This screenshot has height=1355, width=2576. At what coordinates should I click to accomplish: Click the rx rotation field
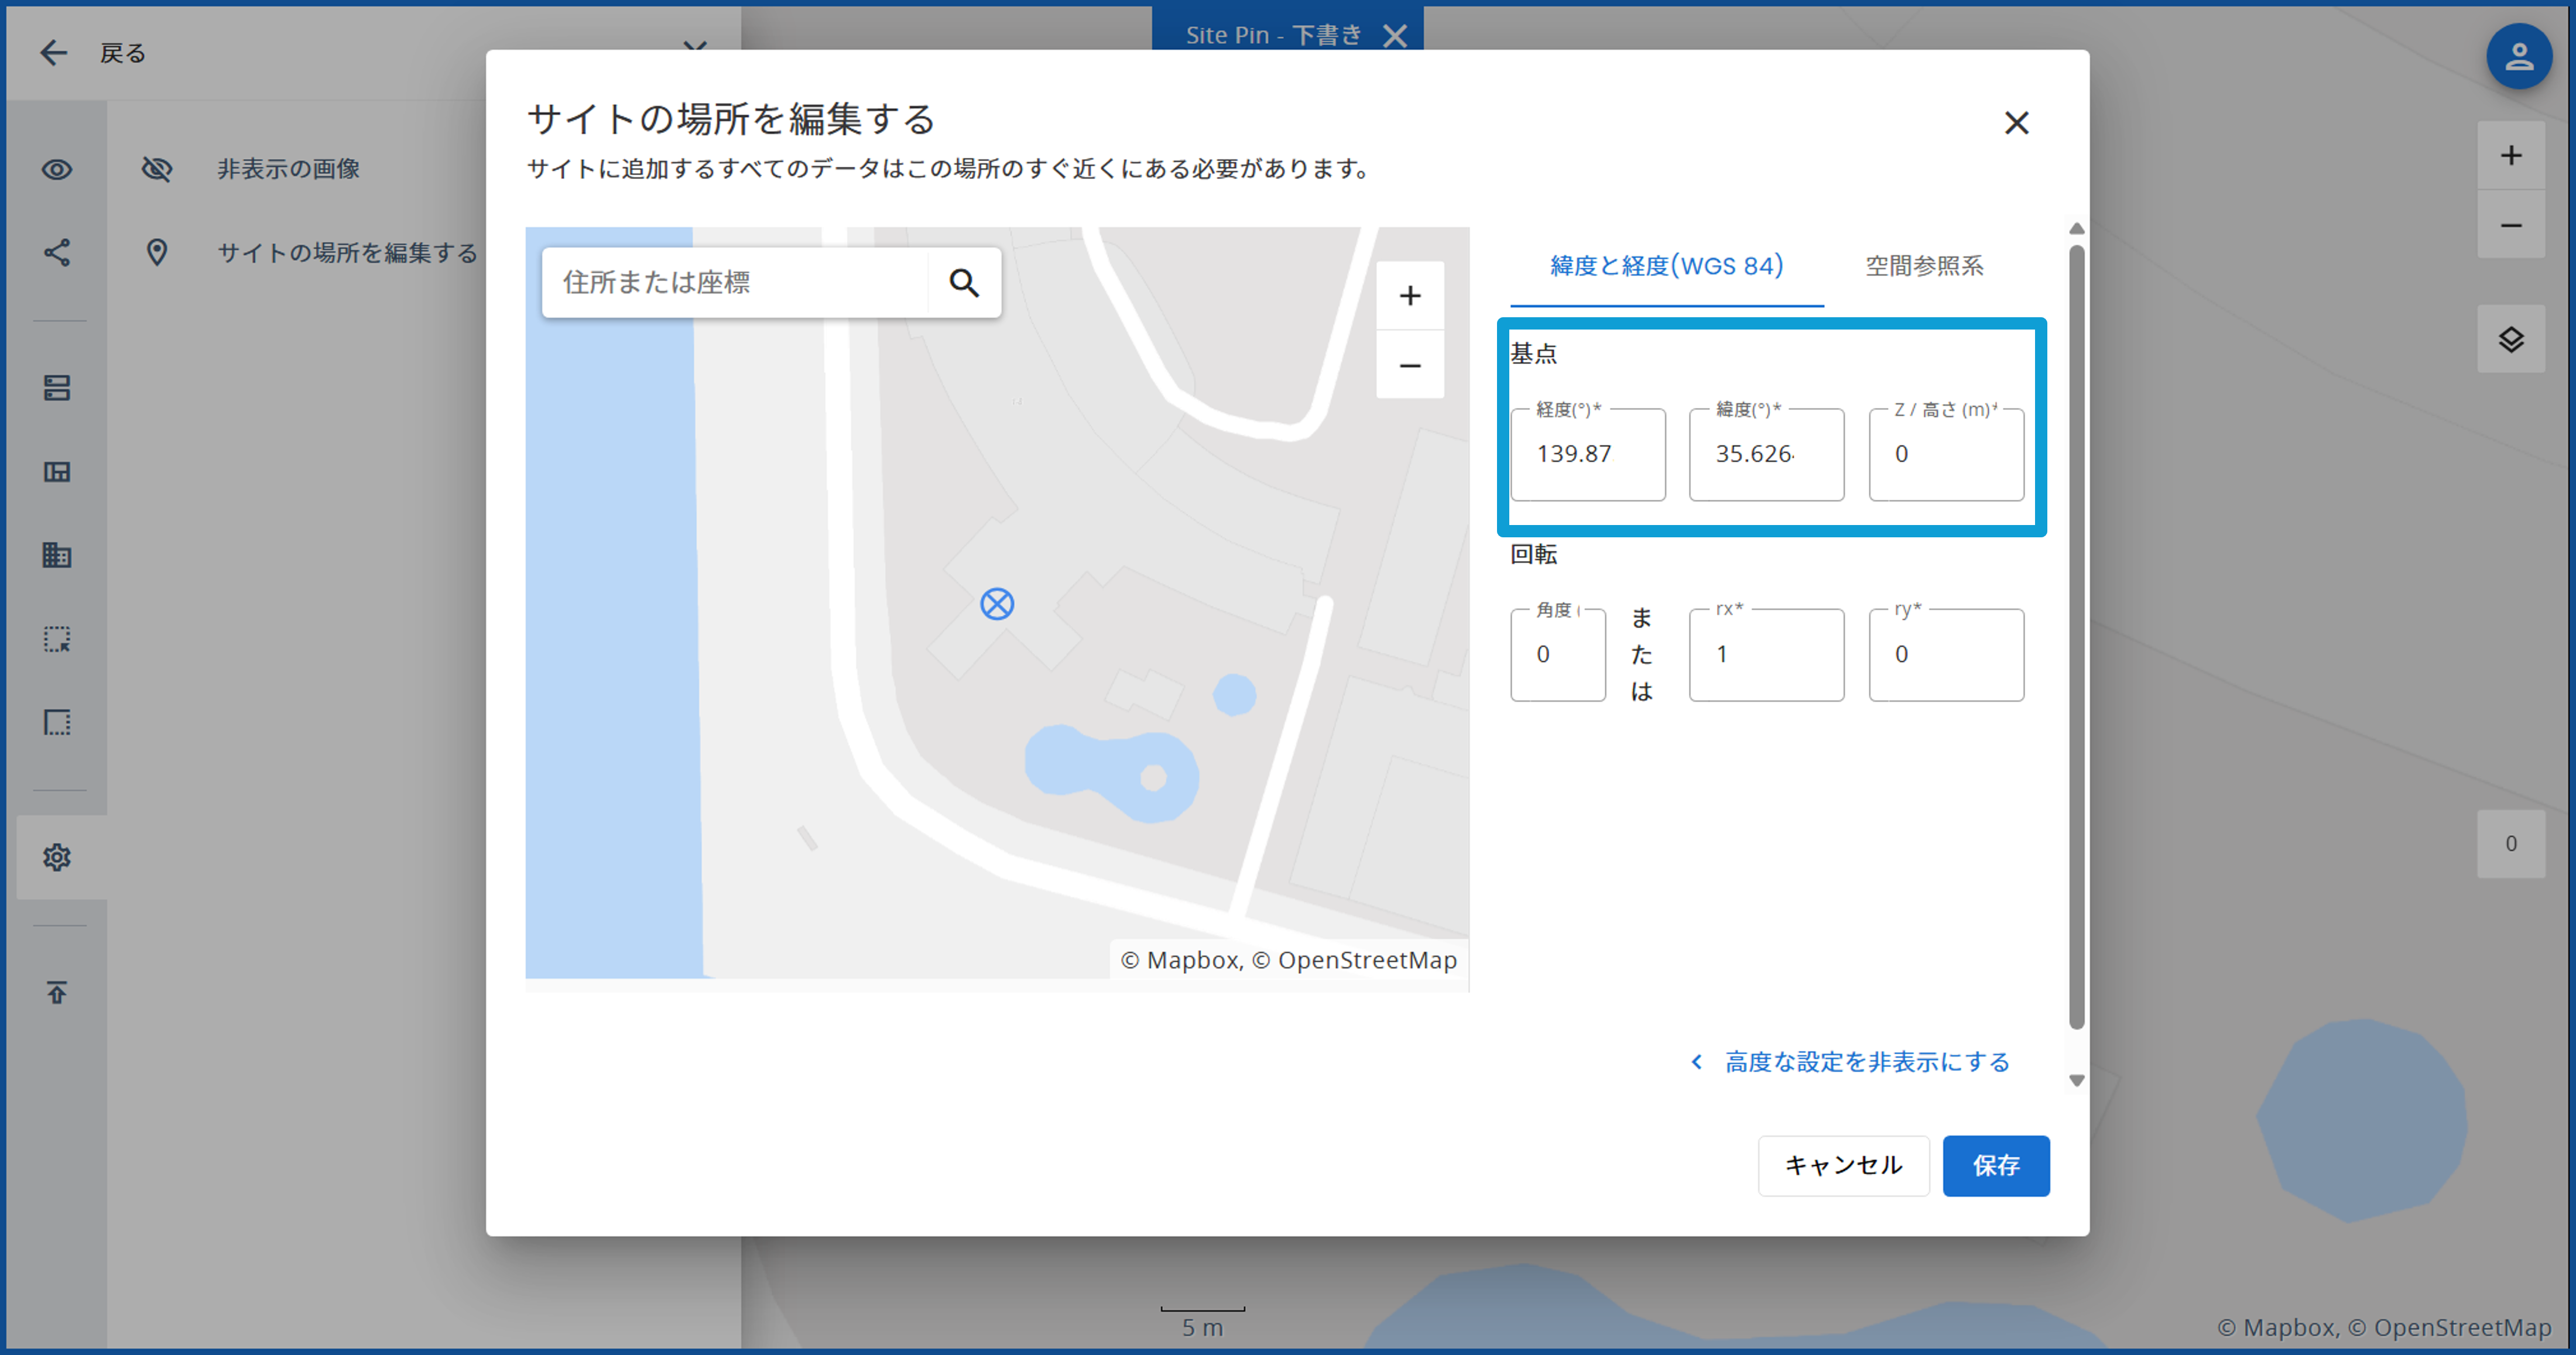tap(1766, 654)
